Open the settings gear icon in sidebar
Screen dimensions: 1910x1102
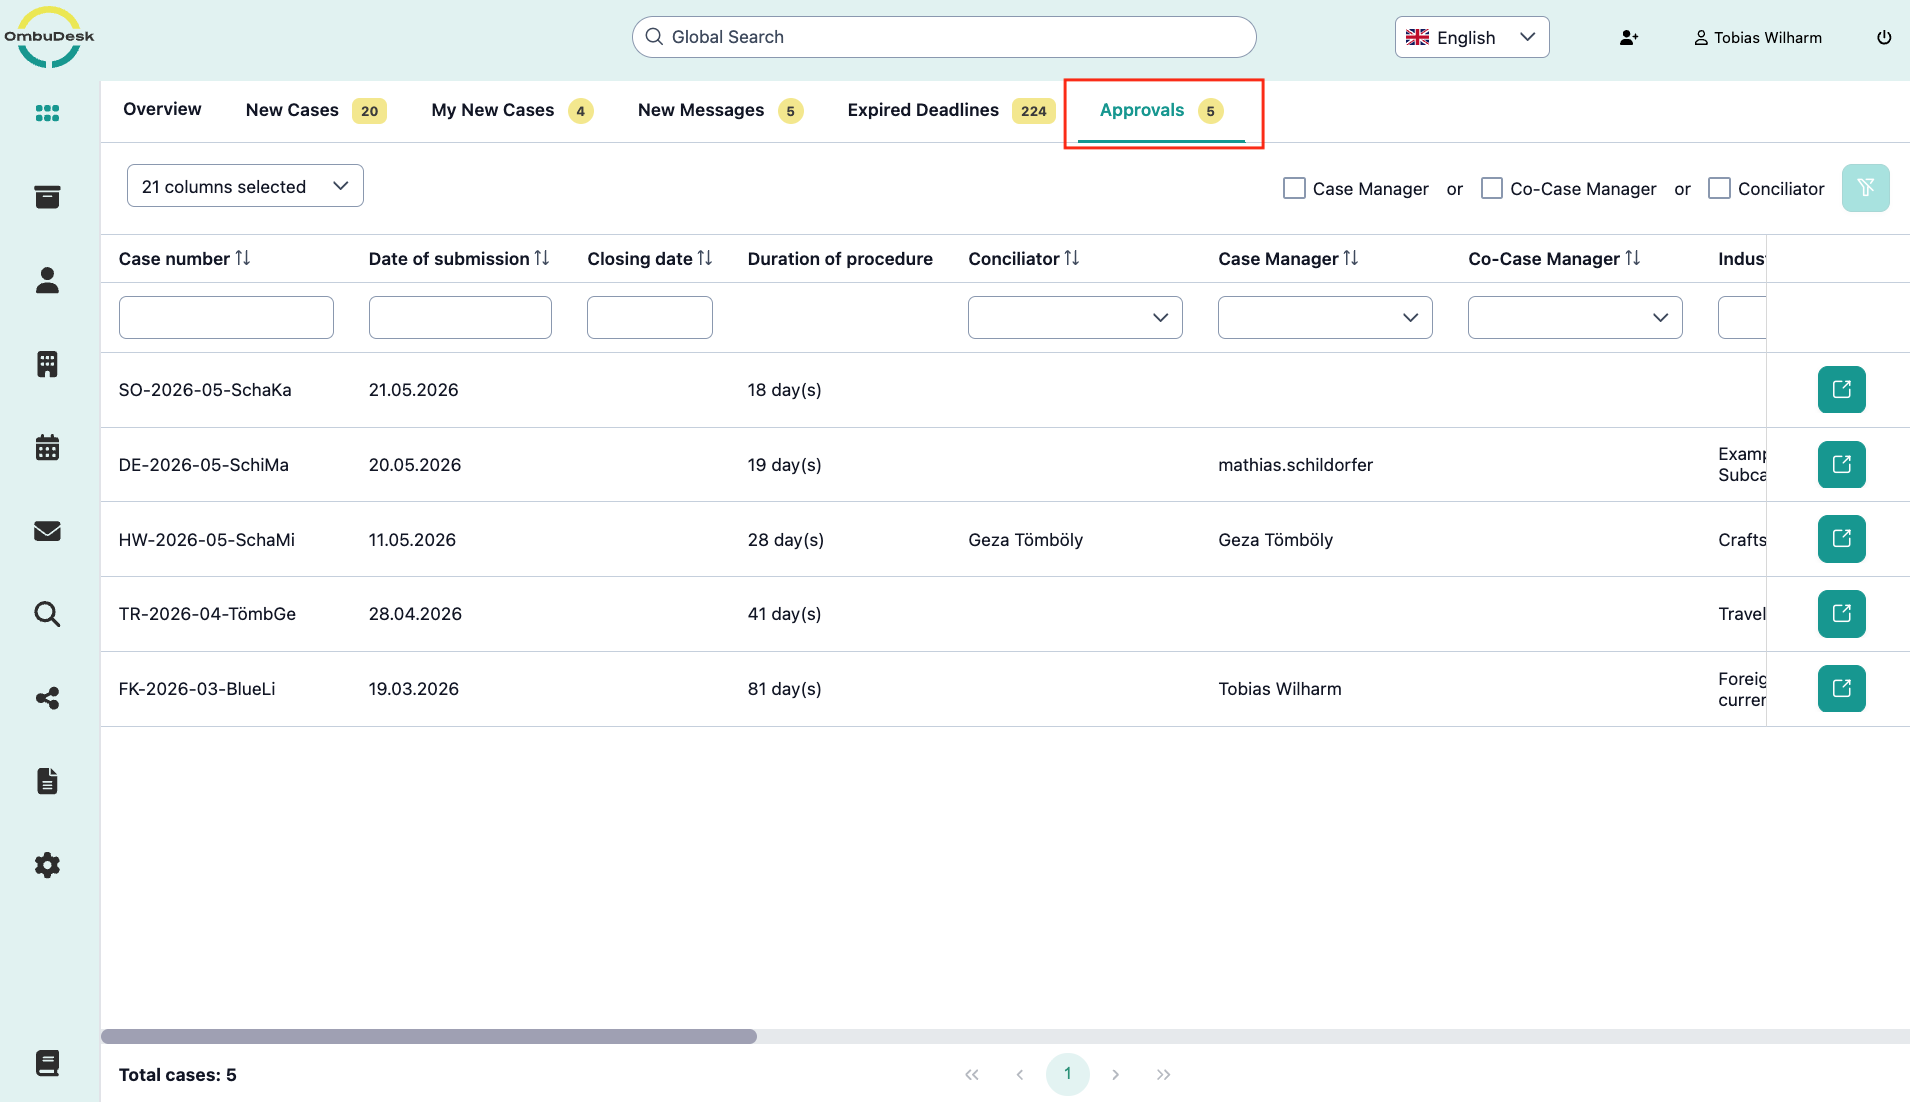47,865
